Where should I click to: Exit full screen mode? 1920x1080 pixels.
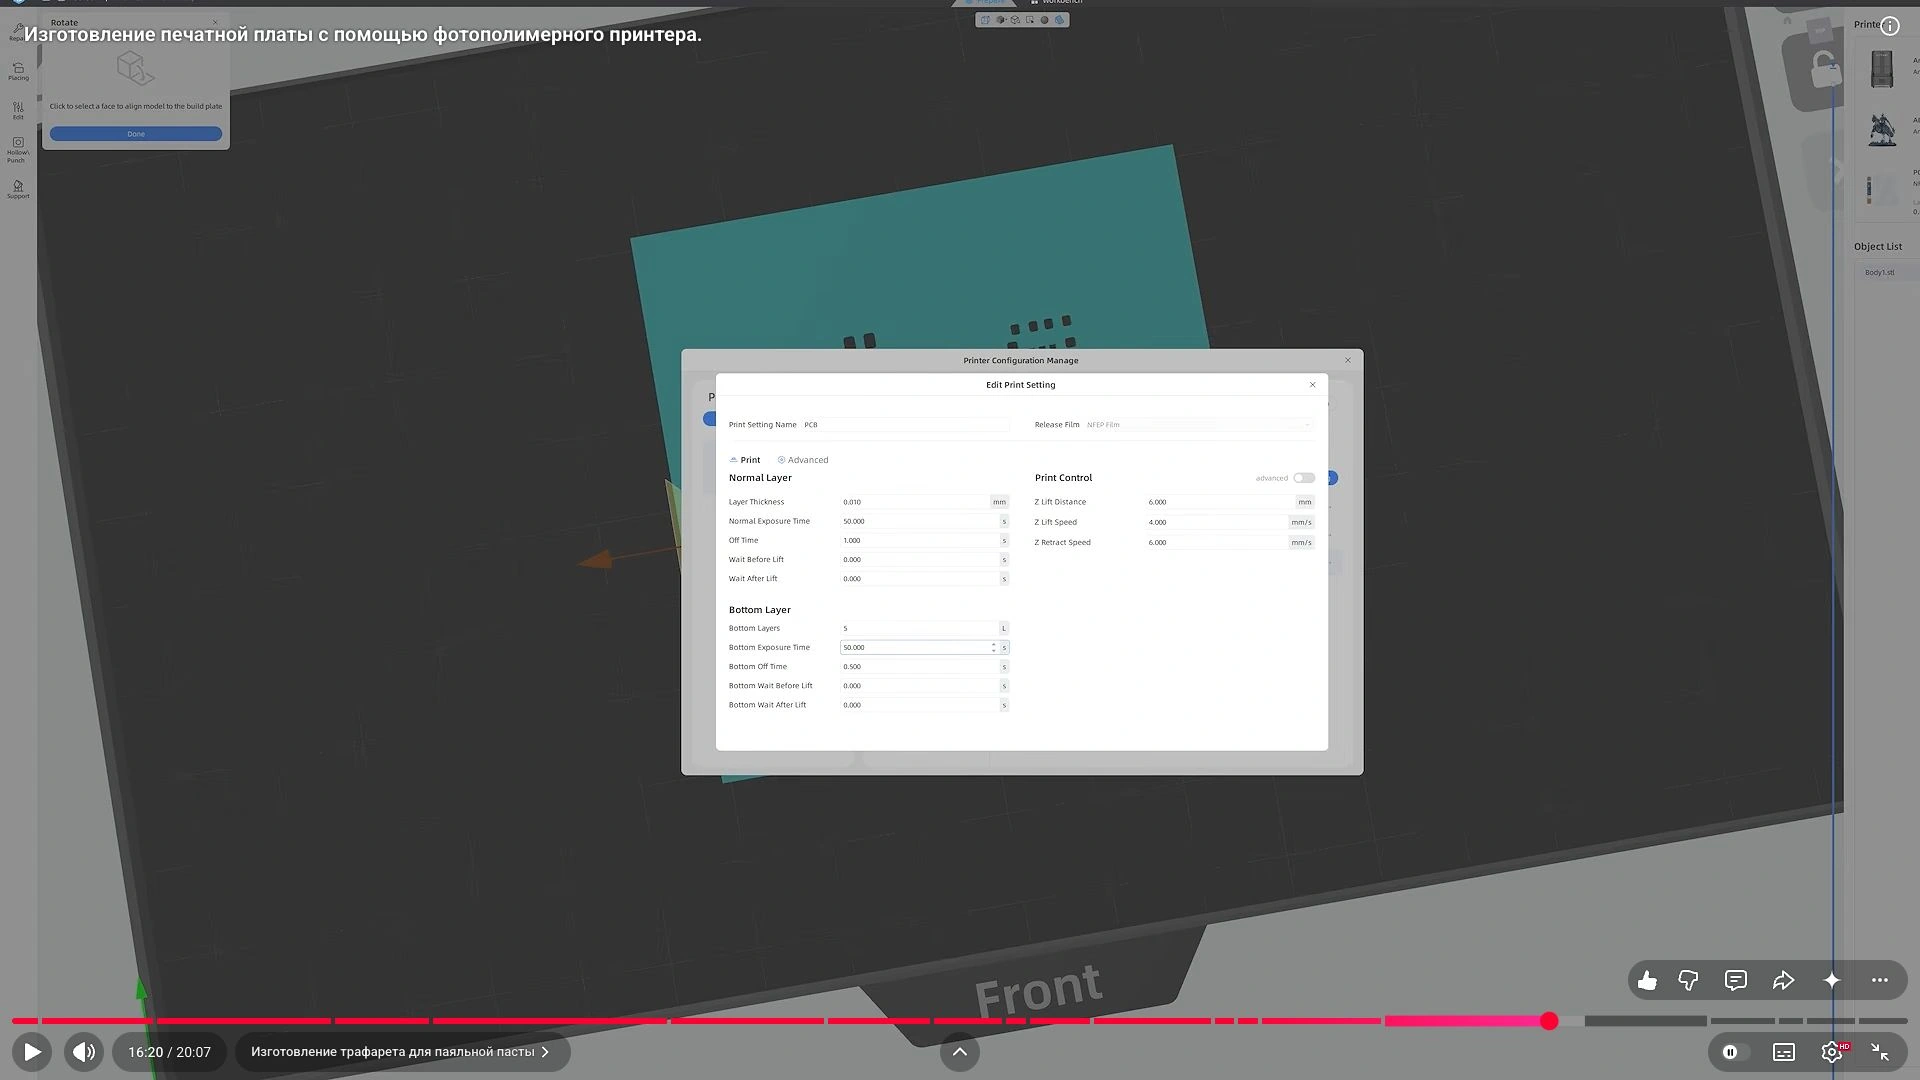coord(1880,1052)
